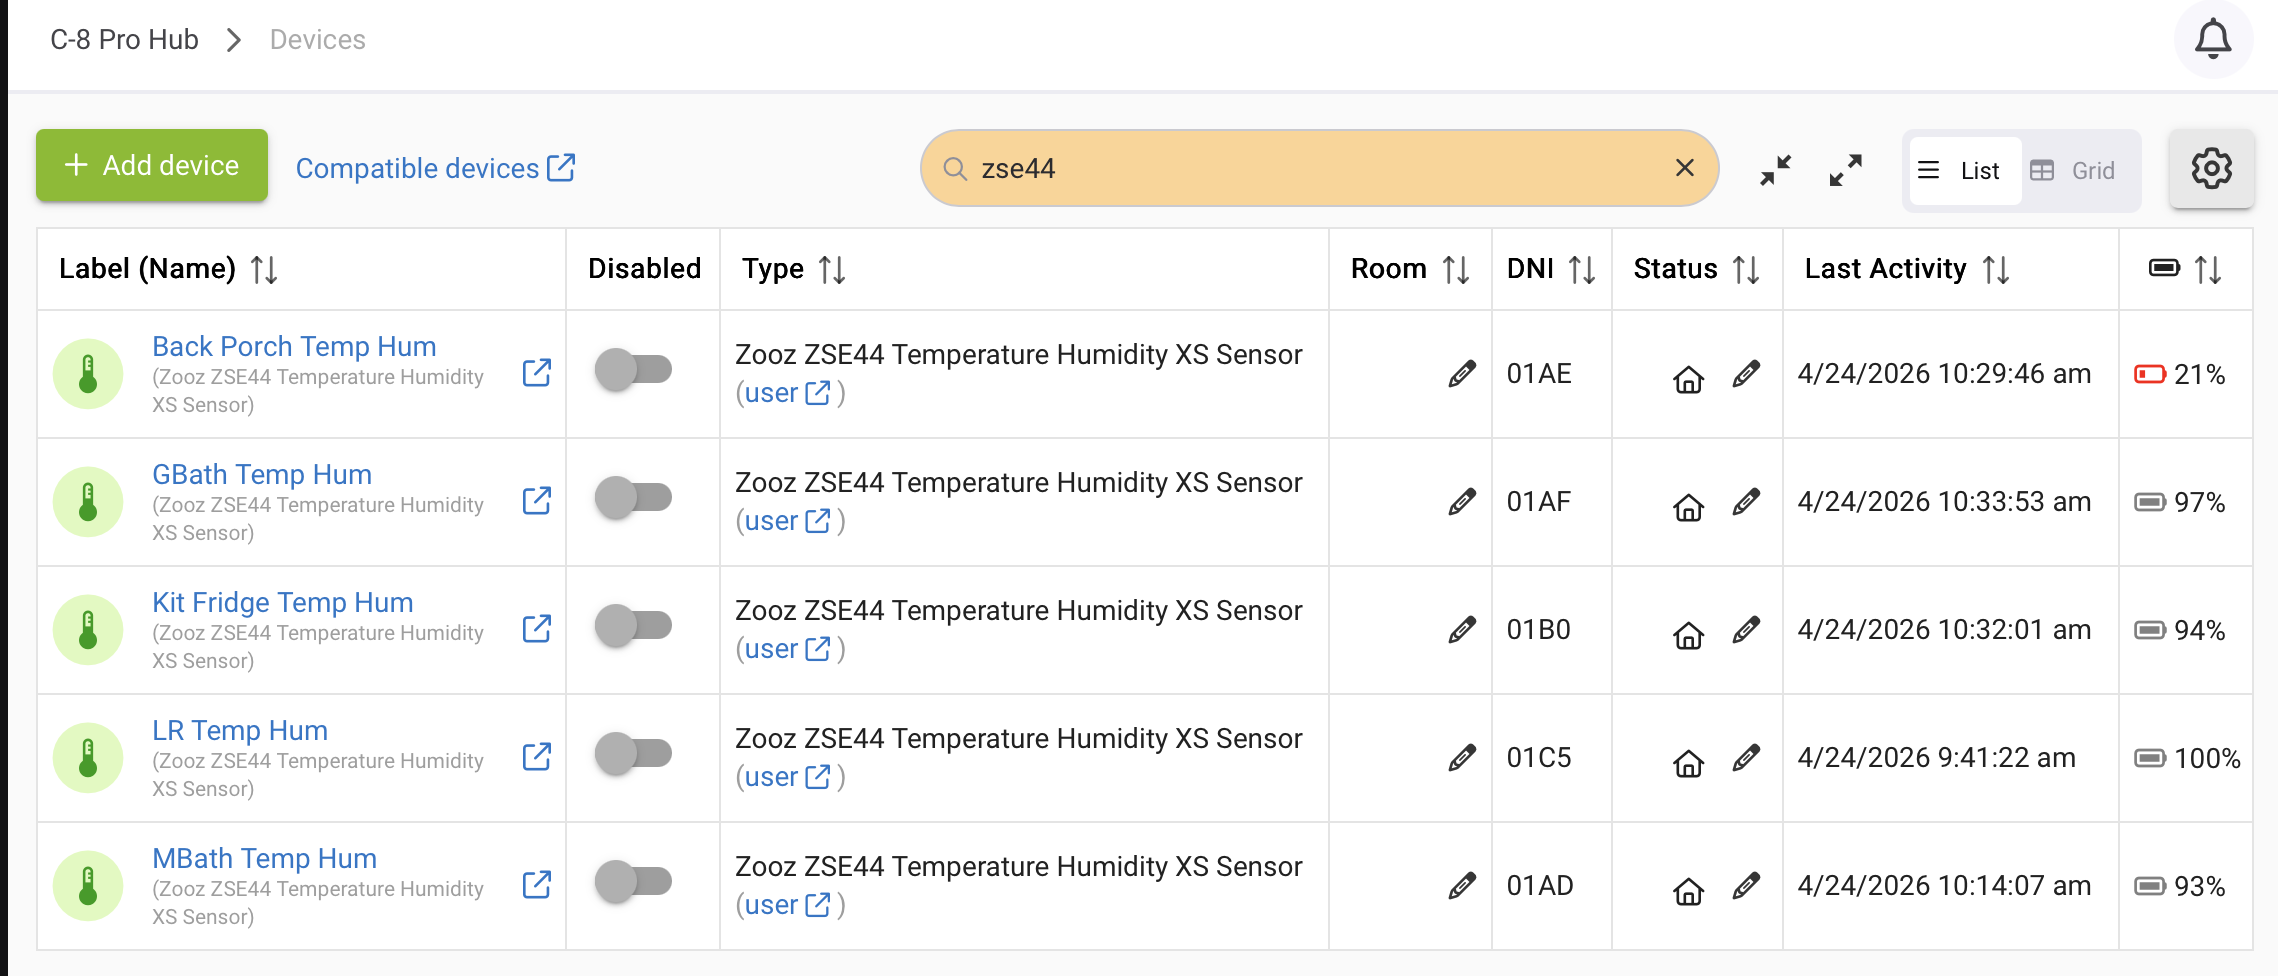Open the notifications bell
This screenshot has width=2278, height=976.
(x=2212, y=39)
